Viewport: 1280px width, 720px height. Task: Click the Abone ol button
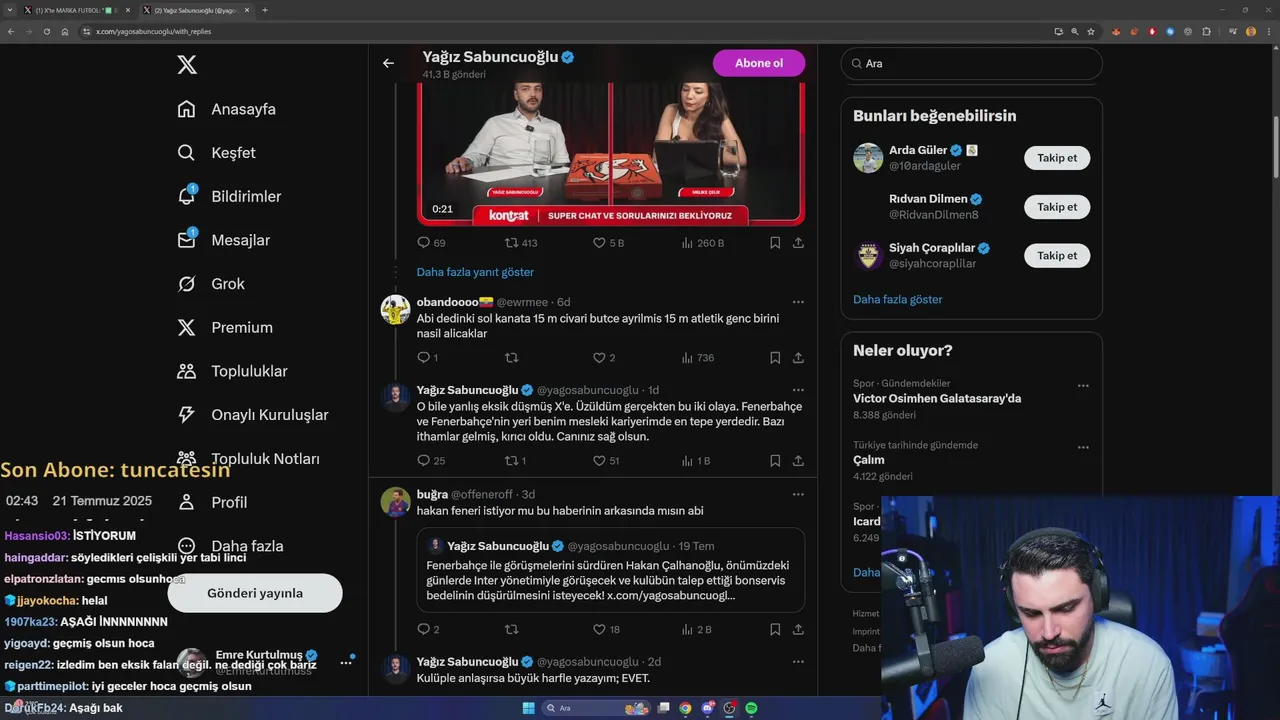(x=759, y=63)
